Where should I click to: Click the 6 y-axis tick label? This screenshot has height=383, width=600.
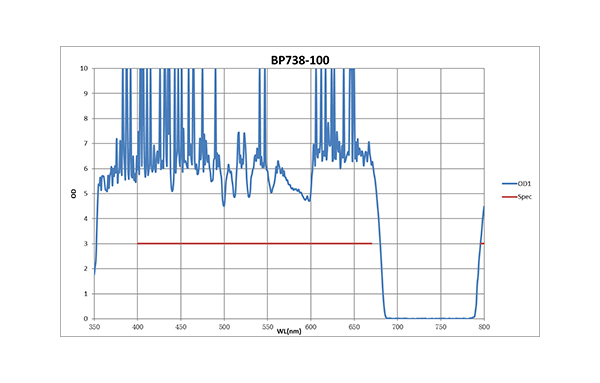(86, 169)
